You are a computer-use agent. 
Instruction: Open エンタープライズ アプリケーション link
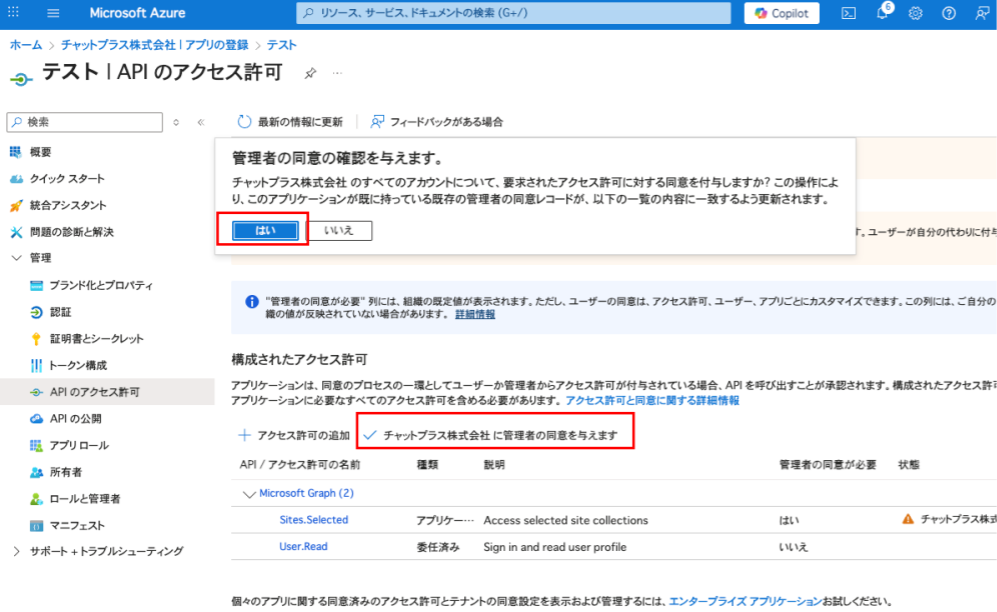[x=746, y=601]
